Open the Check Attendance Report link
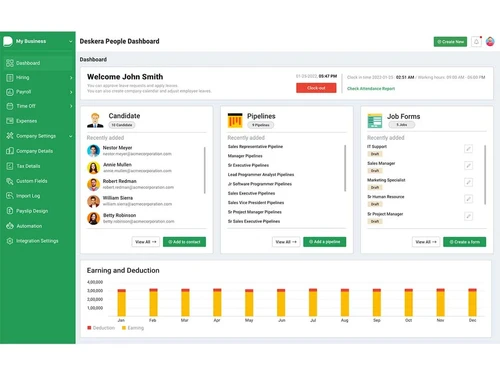This screenshot has height=375, width=500. click(371, 88)
